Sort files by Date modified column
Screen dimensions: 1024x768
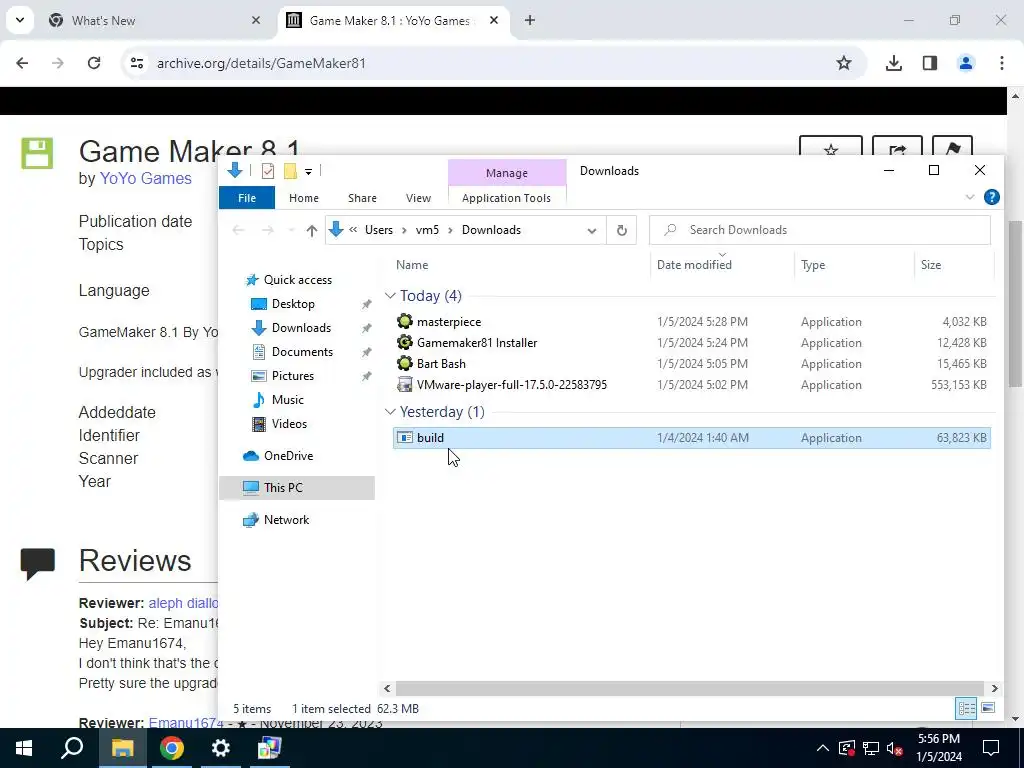[694, 265]
